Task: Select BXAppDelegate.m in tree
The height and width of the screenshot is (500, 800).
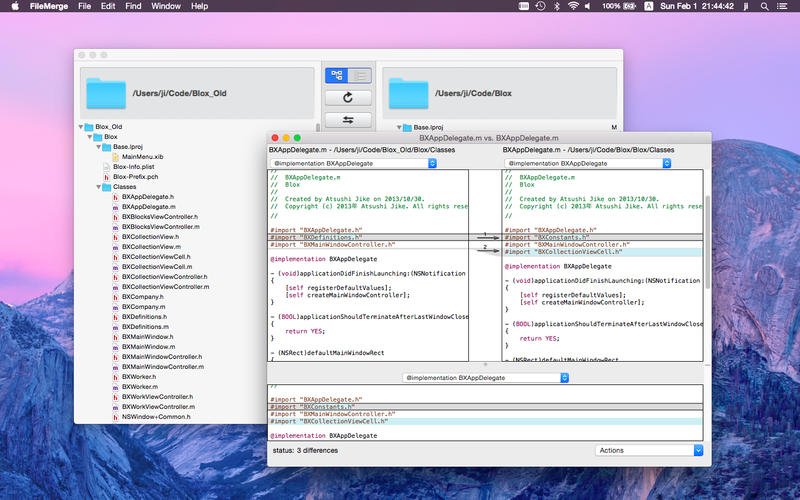Action: click(x=148, y=207)
